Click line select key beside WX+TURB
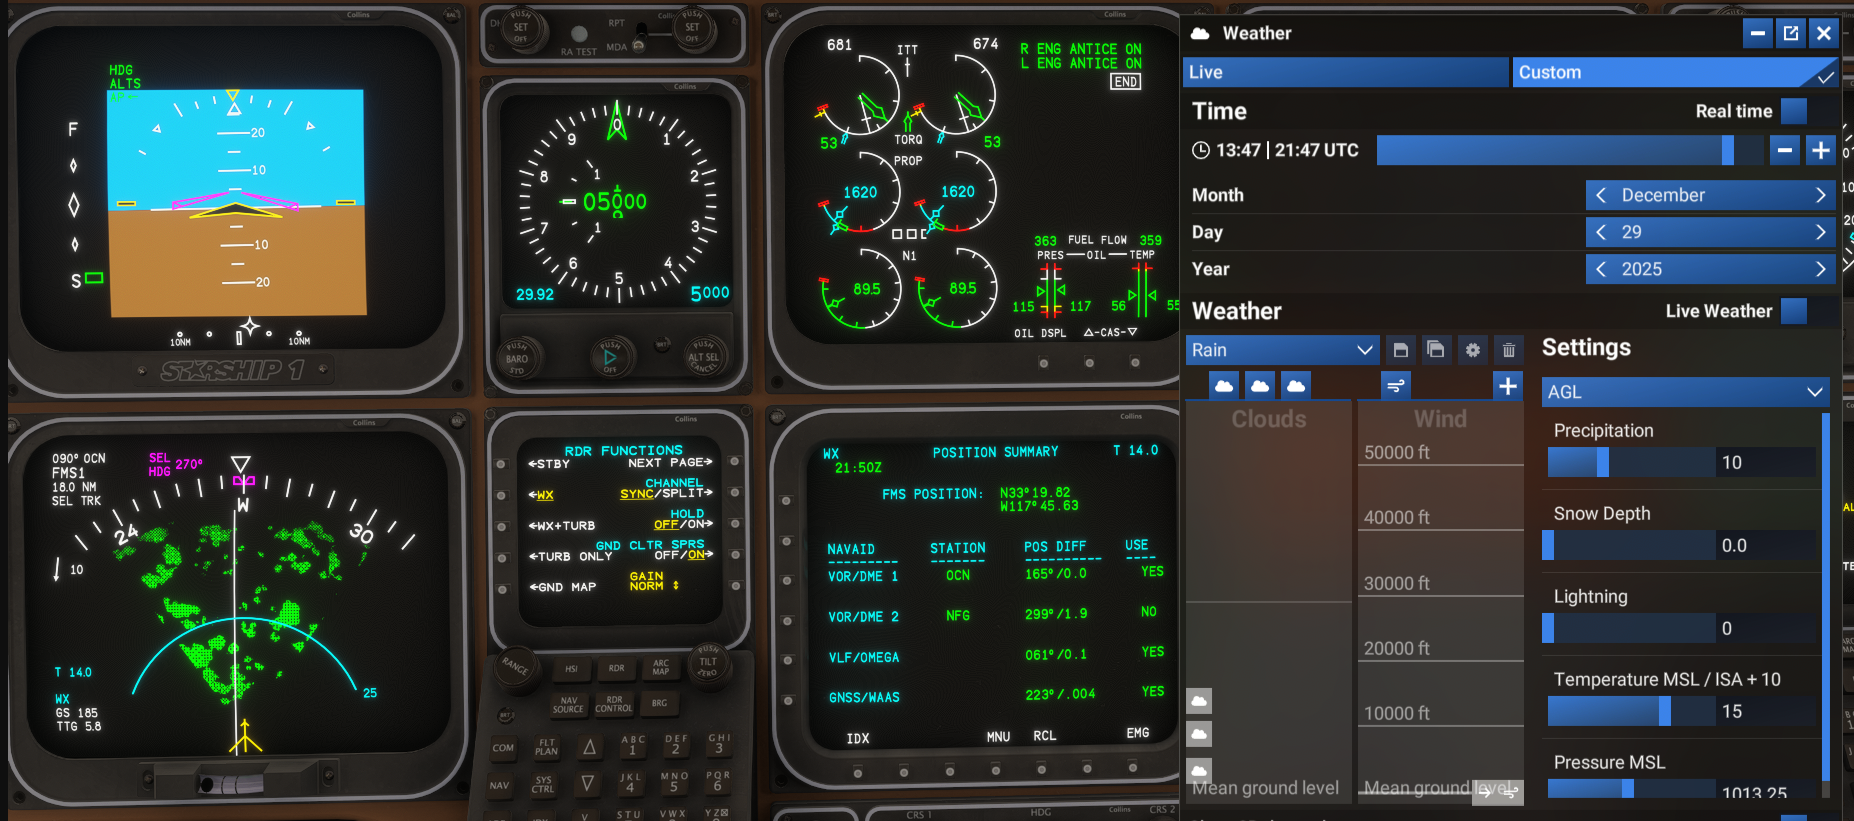The height and width of the screenshot is (821, 1854). tap(501, 526)
